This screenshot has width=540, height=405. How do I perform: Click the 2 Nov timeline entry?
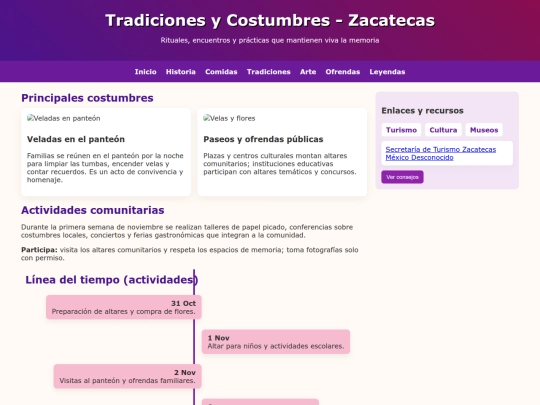tap(127, 376)
